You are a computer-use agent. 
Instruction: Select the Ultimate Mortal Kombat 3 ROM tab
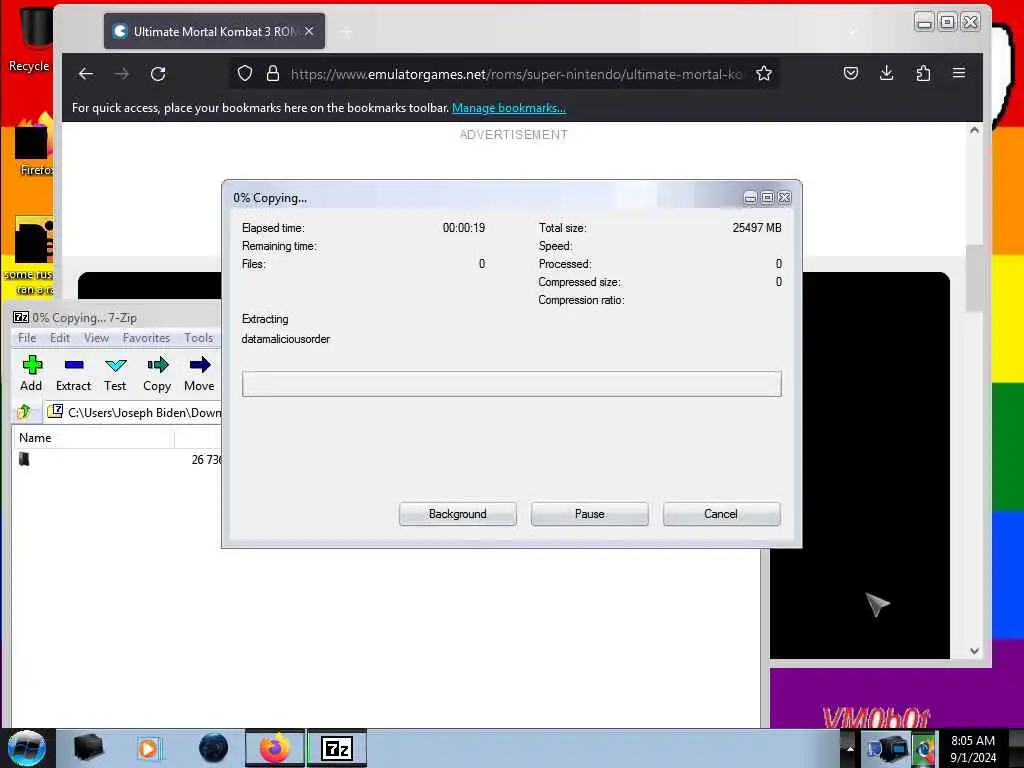pyautogui.click(x=214, y=31)
